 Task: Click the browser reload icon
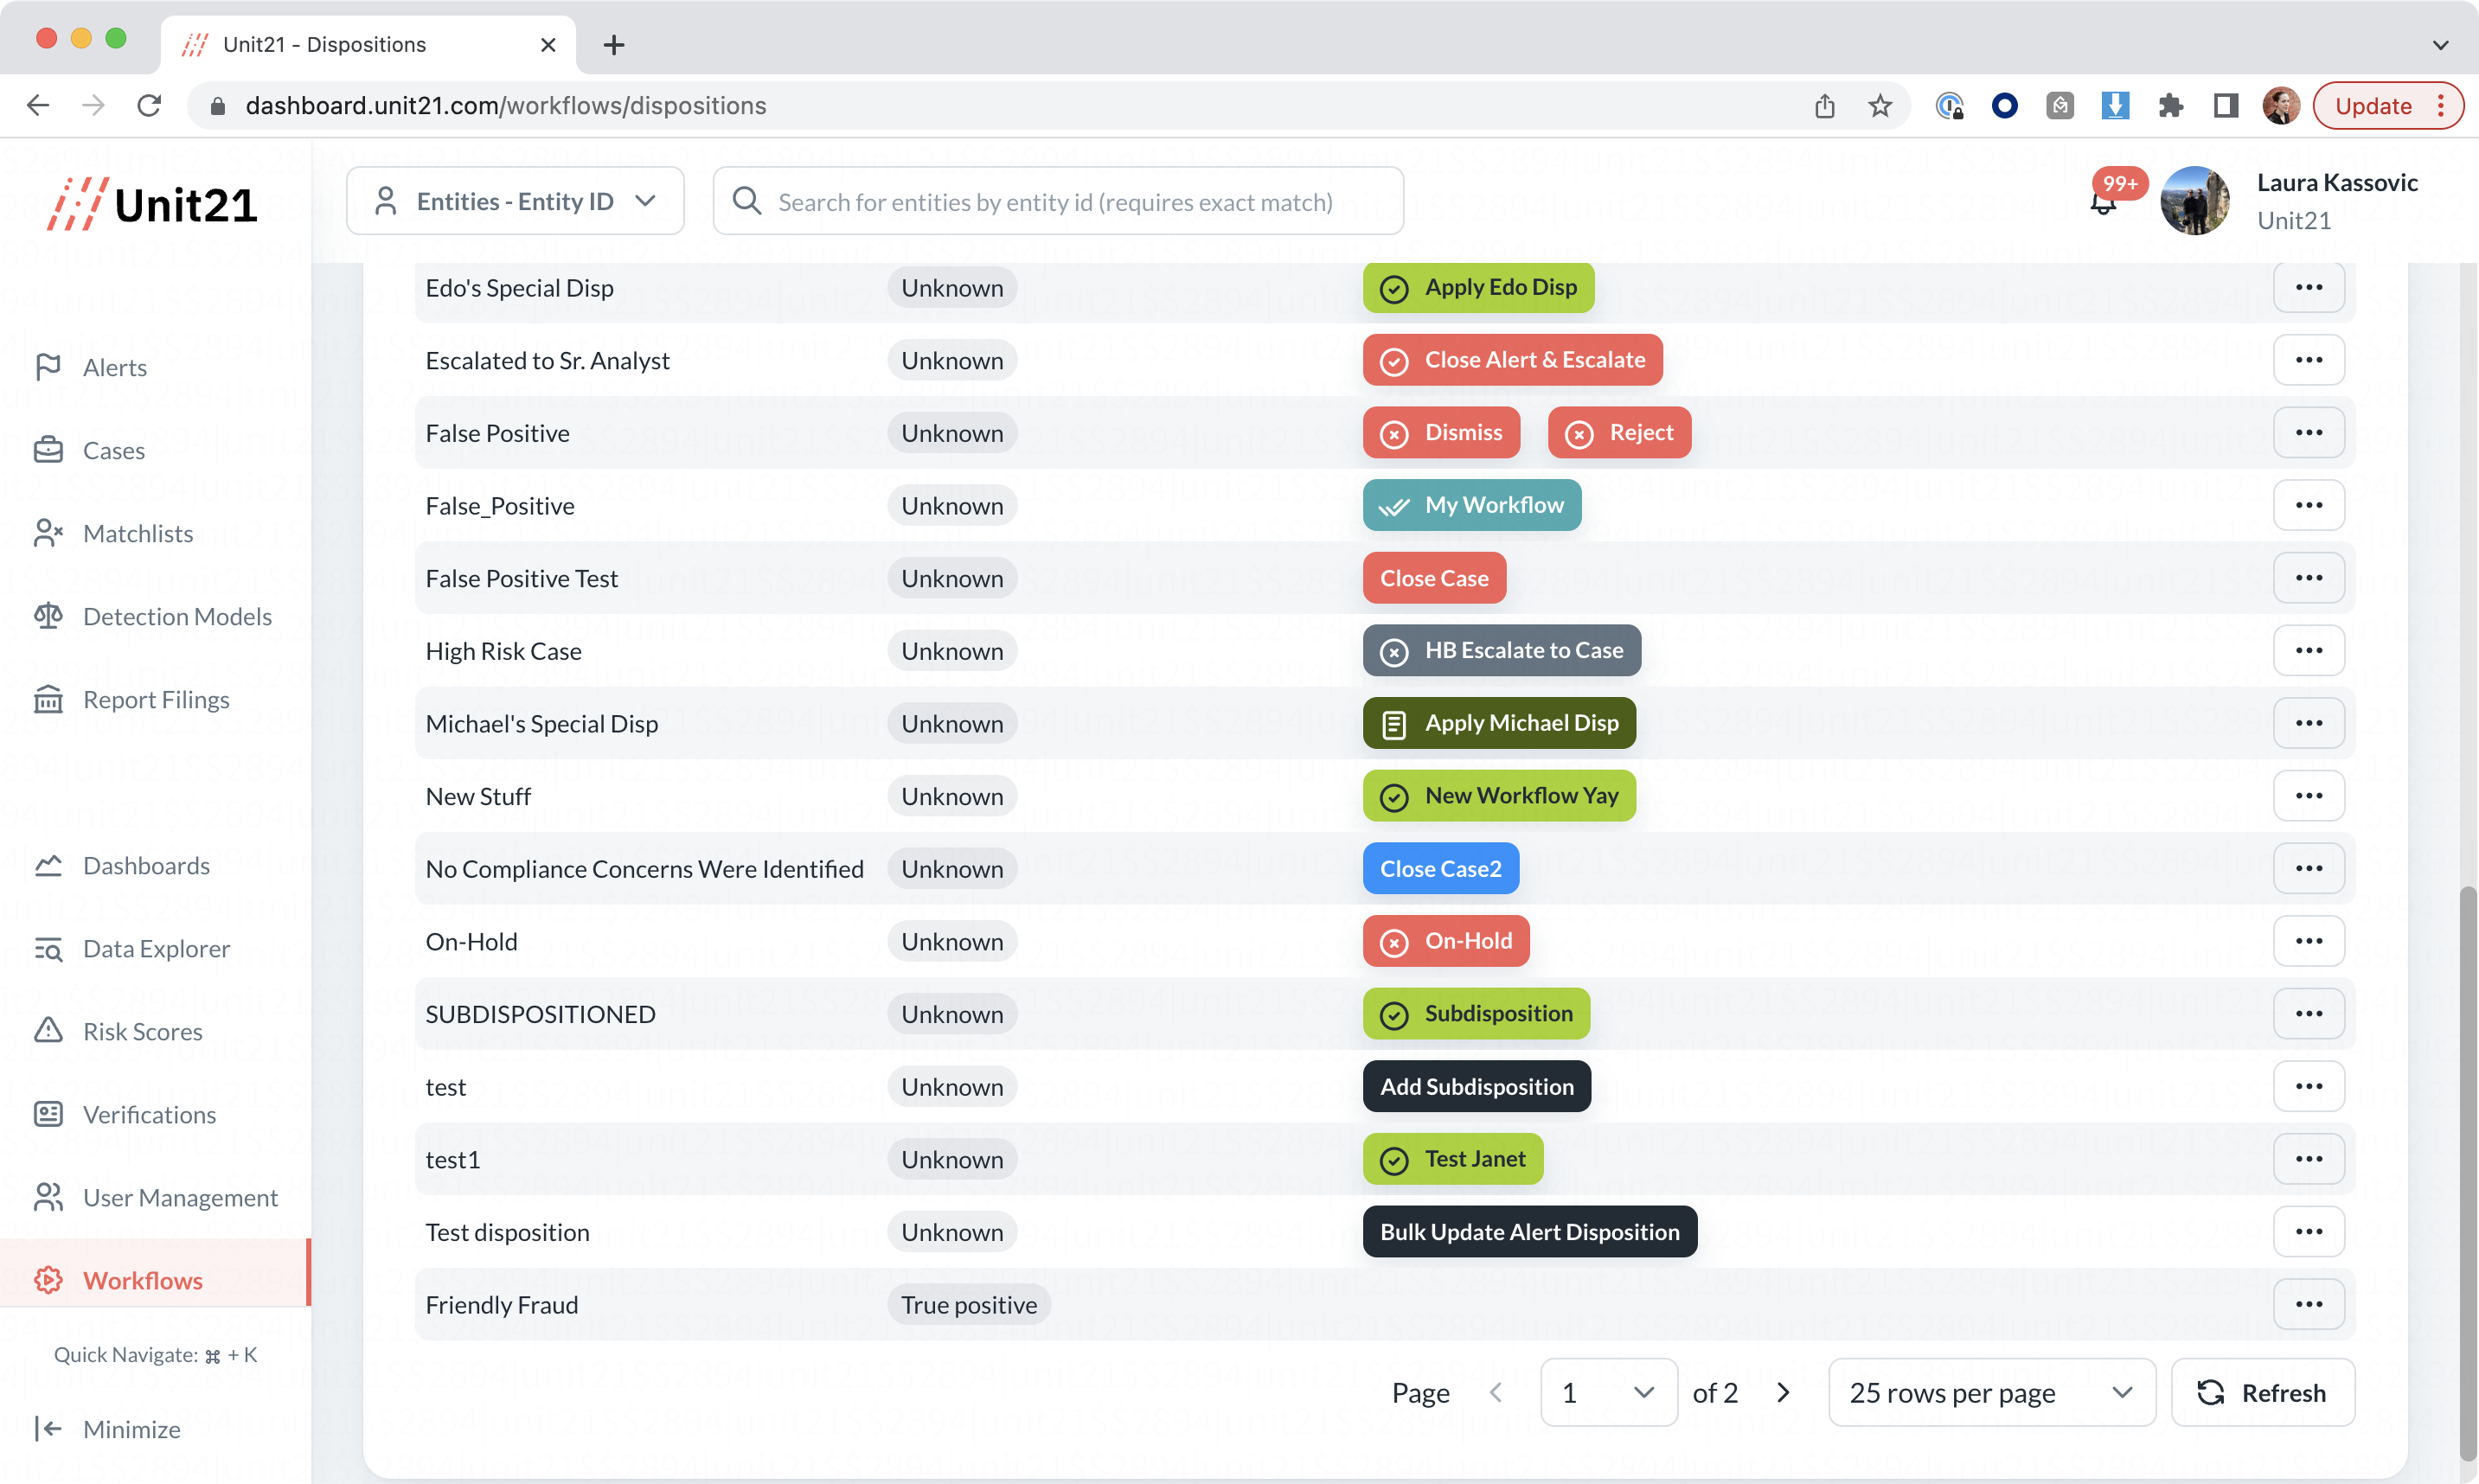[149, 106]
